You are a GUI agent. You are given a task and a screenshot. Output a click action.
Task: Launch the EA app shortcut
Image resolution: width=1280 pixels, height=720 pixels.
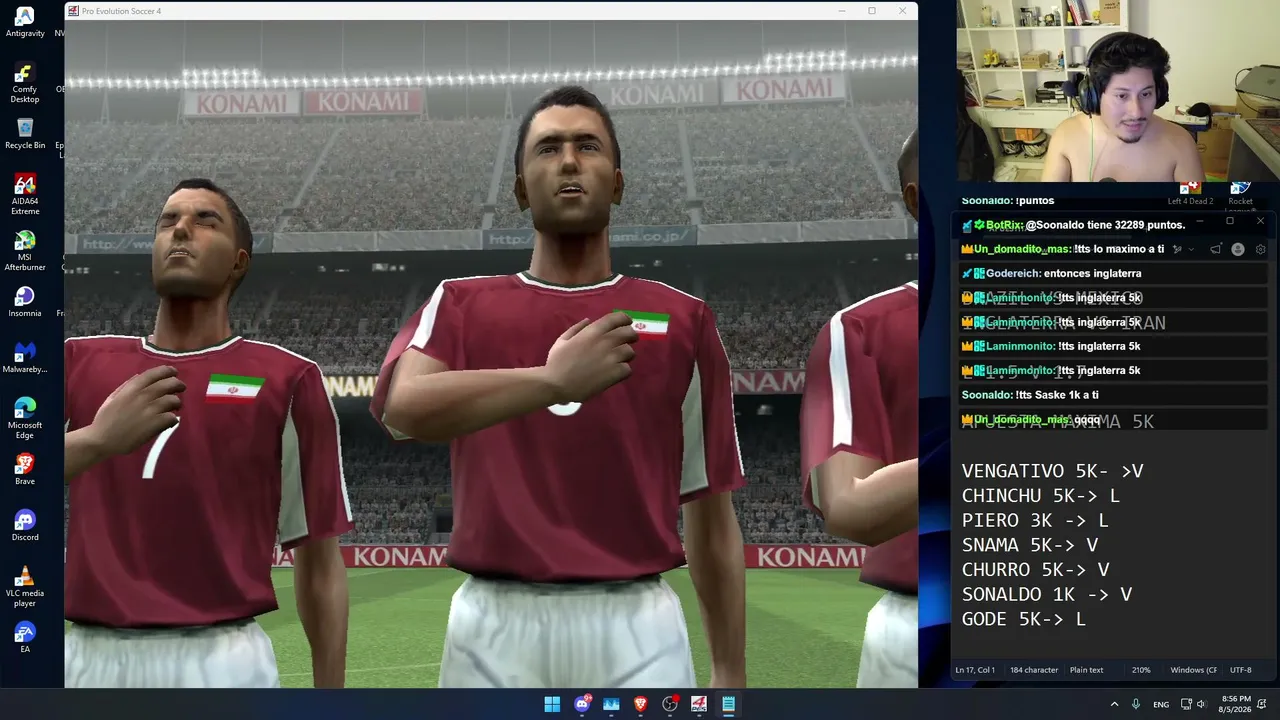(x=25, y=638)
